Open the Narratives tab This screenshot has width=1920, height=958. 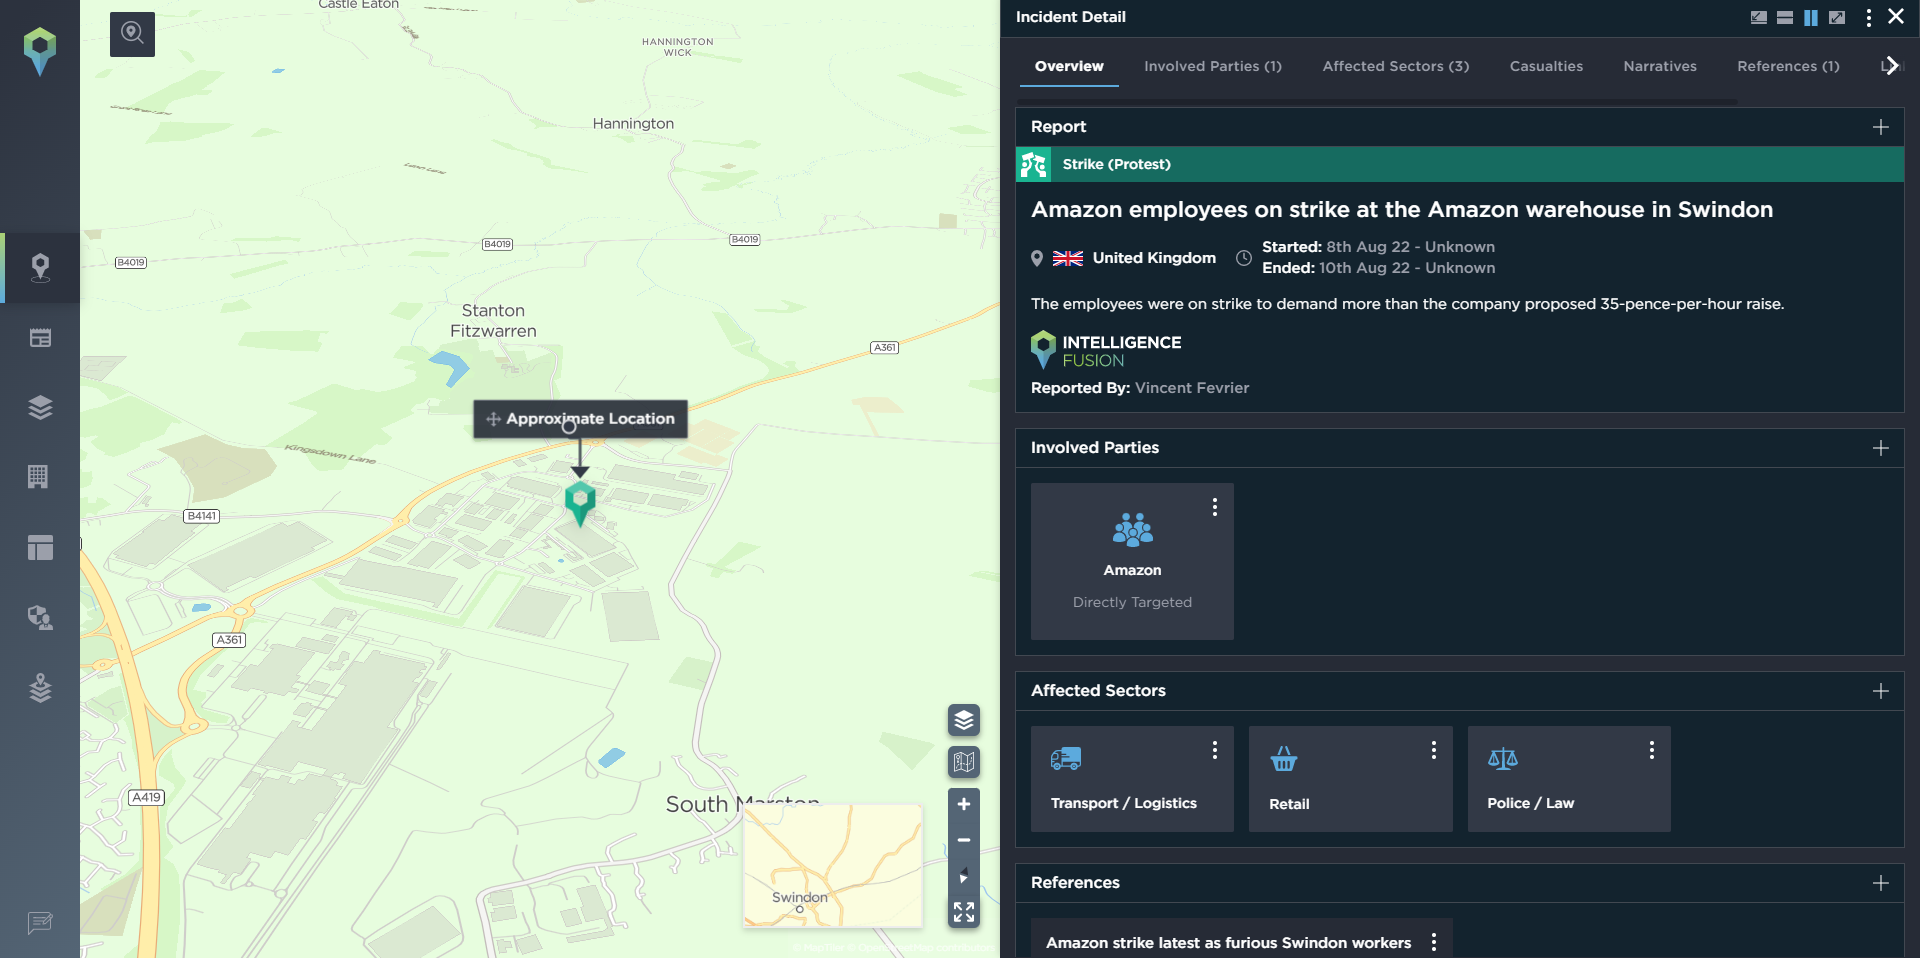(1660, 66)
